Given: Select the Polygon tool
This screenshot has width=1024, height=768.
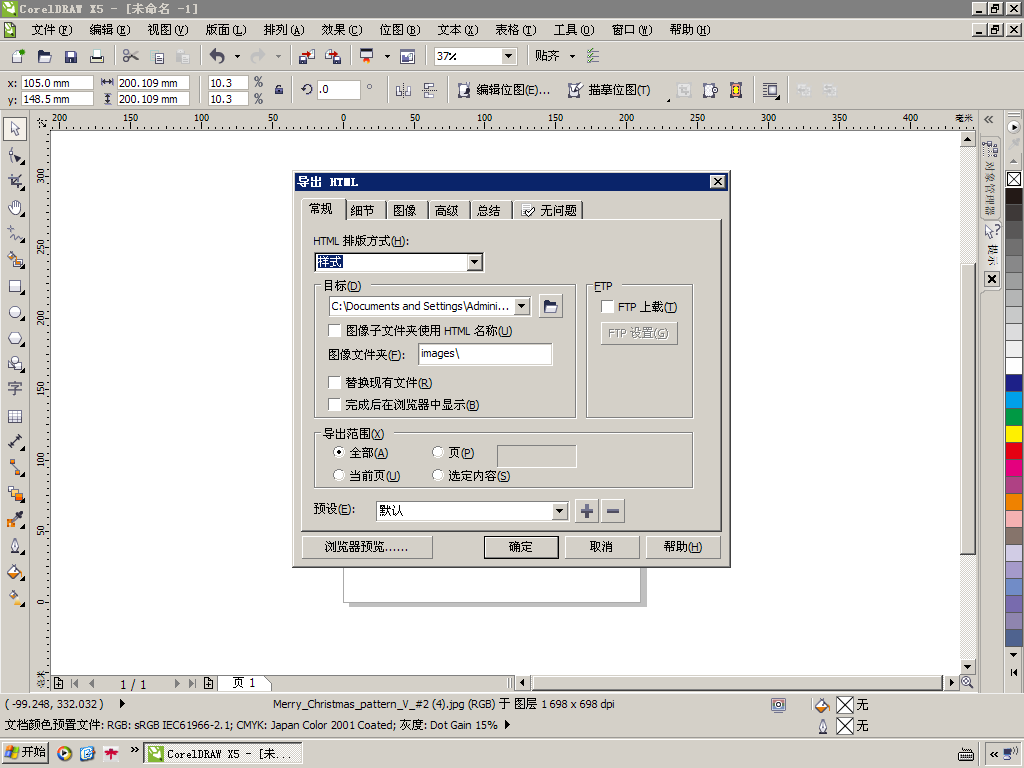Looking at the screenshot, I should point(15,339).
